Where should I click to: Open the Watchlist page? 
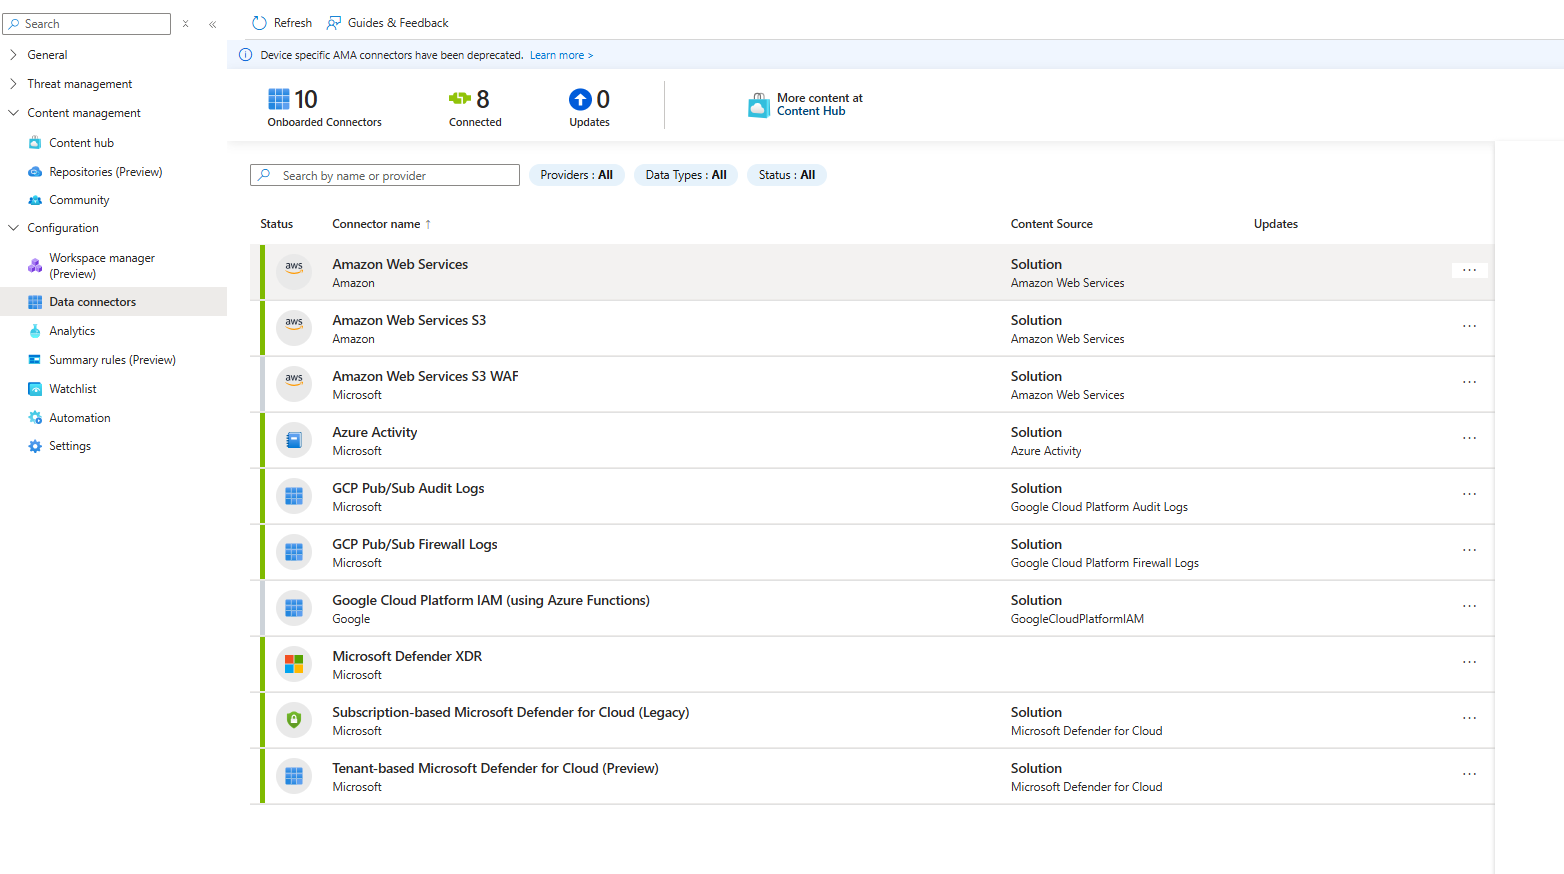pyautogui.click(x=73, y=389)
